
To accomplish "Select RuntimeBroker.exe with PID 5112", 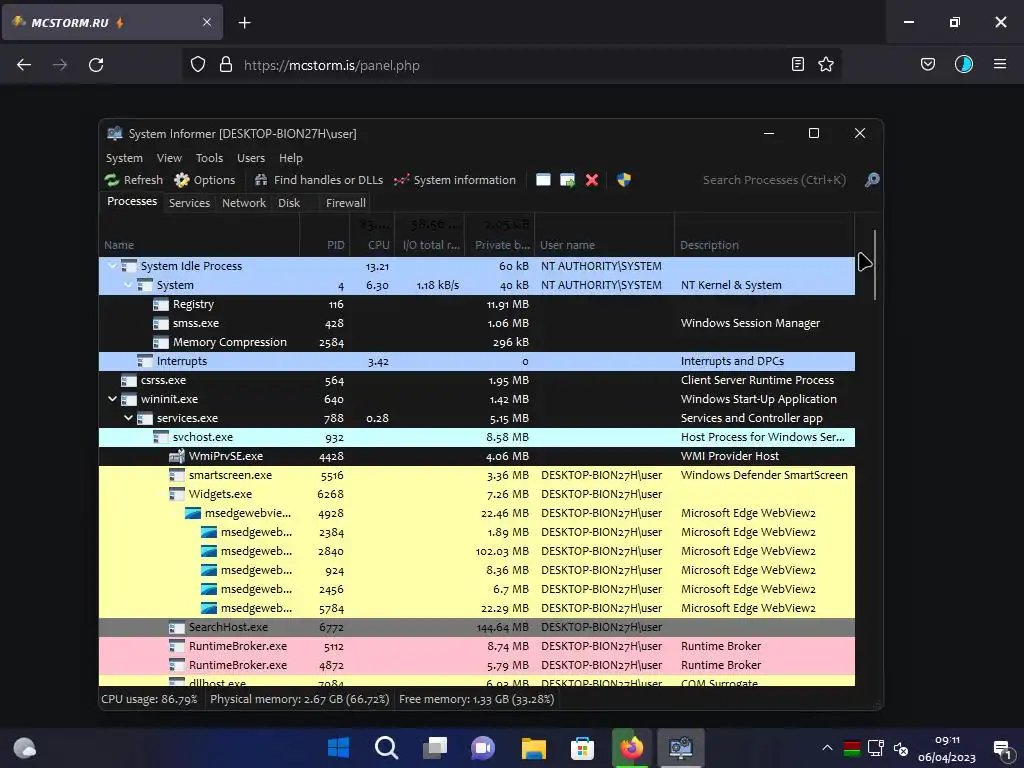I will [477, 646].
